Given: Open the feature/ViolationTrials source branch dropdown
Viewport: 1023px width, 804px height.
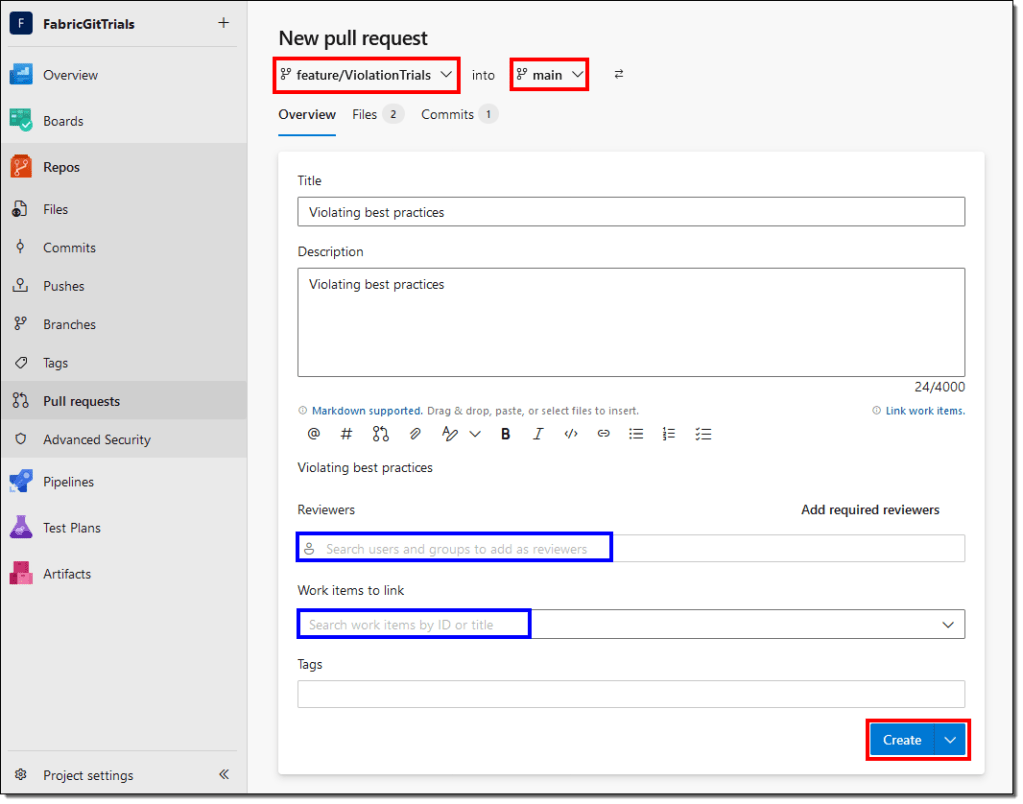Looking at the screenshot, I should [x=367, y=75].
